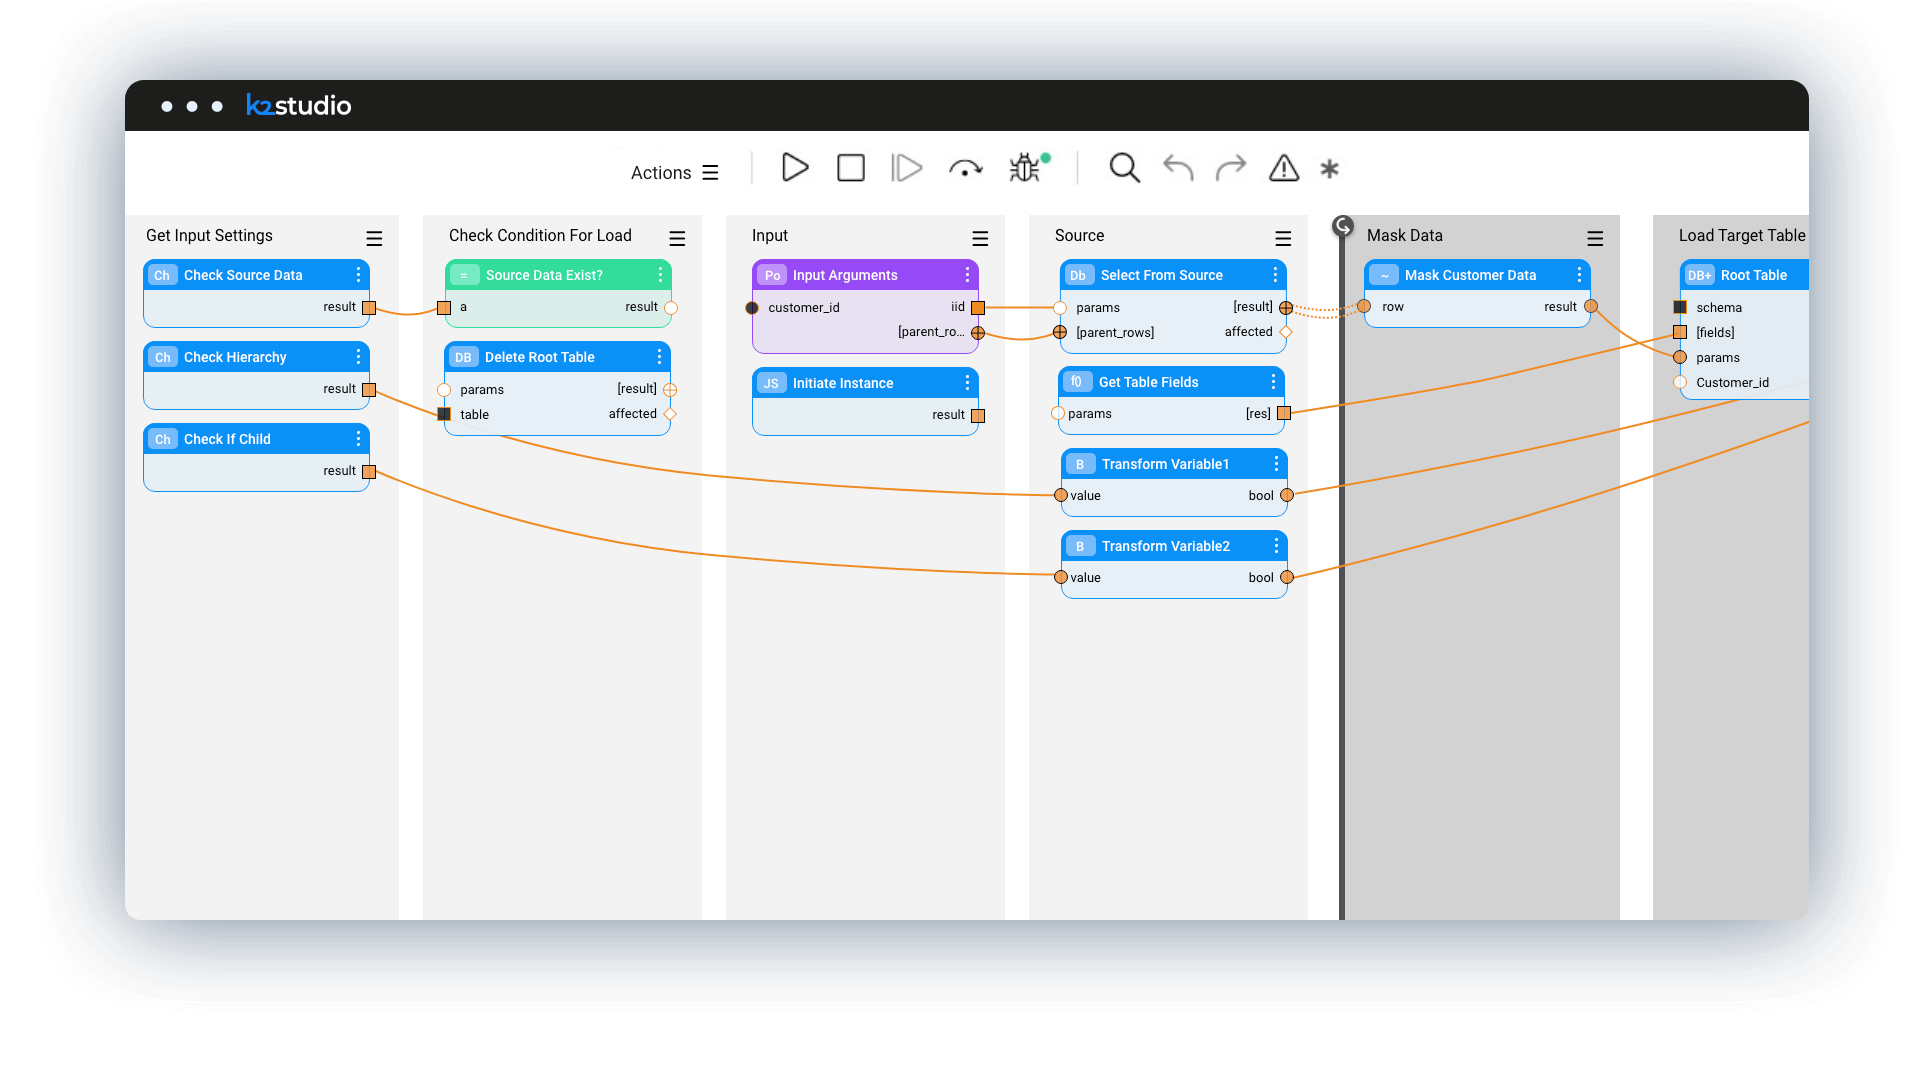Undo the last change with the undo arrow

pos(1177,168)
